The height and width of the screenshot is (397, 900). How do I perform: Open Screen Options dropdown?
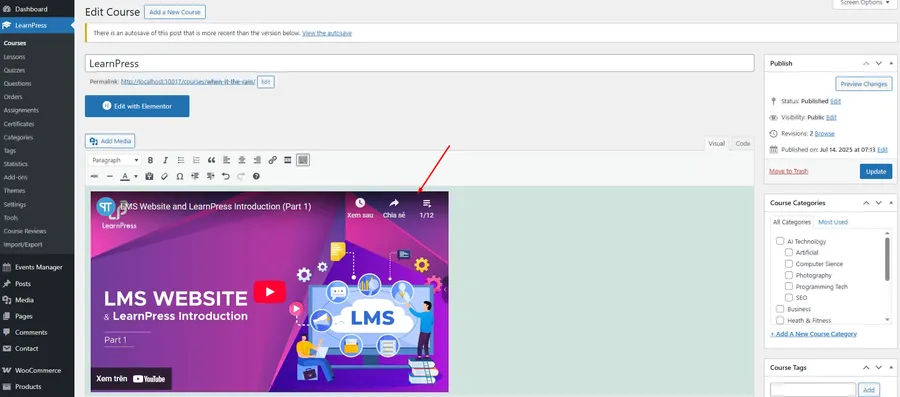click(866, 3)
